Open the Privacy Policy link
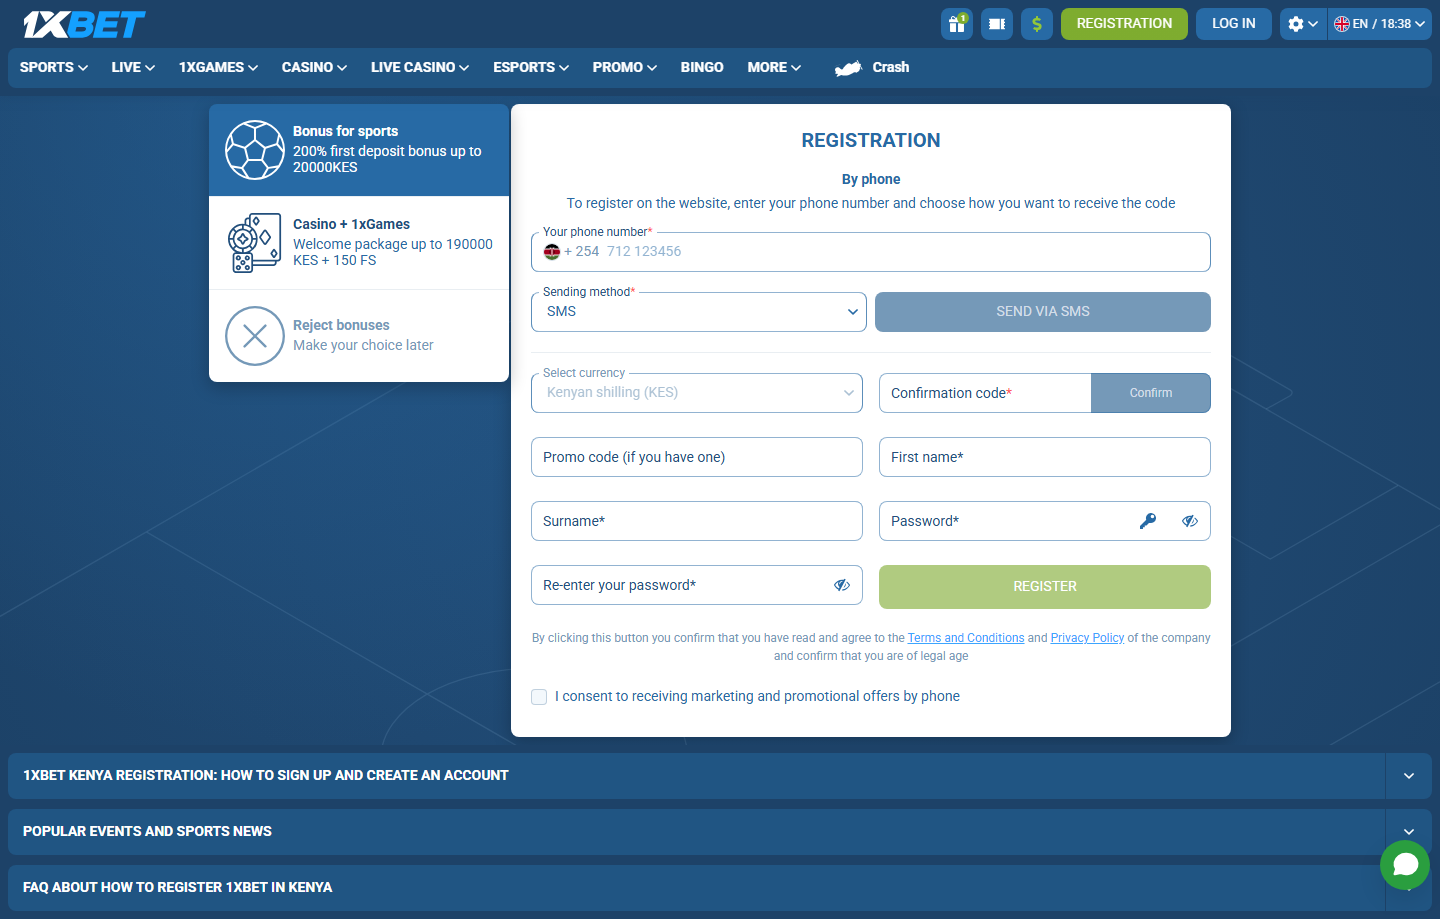Screen dimensions: 1440x919 pos(1087,638)
